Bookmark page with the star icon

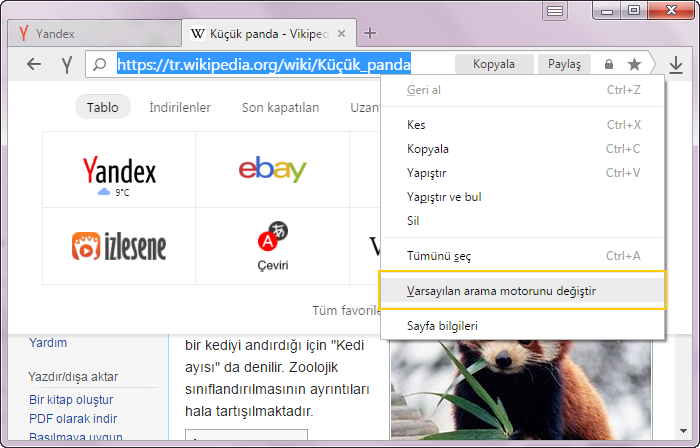[x=634, y=64]
